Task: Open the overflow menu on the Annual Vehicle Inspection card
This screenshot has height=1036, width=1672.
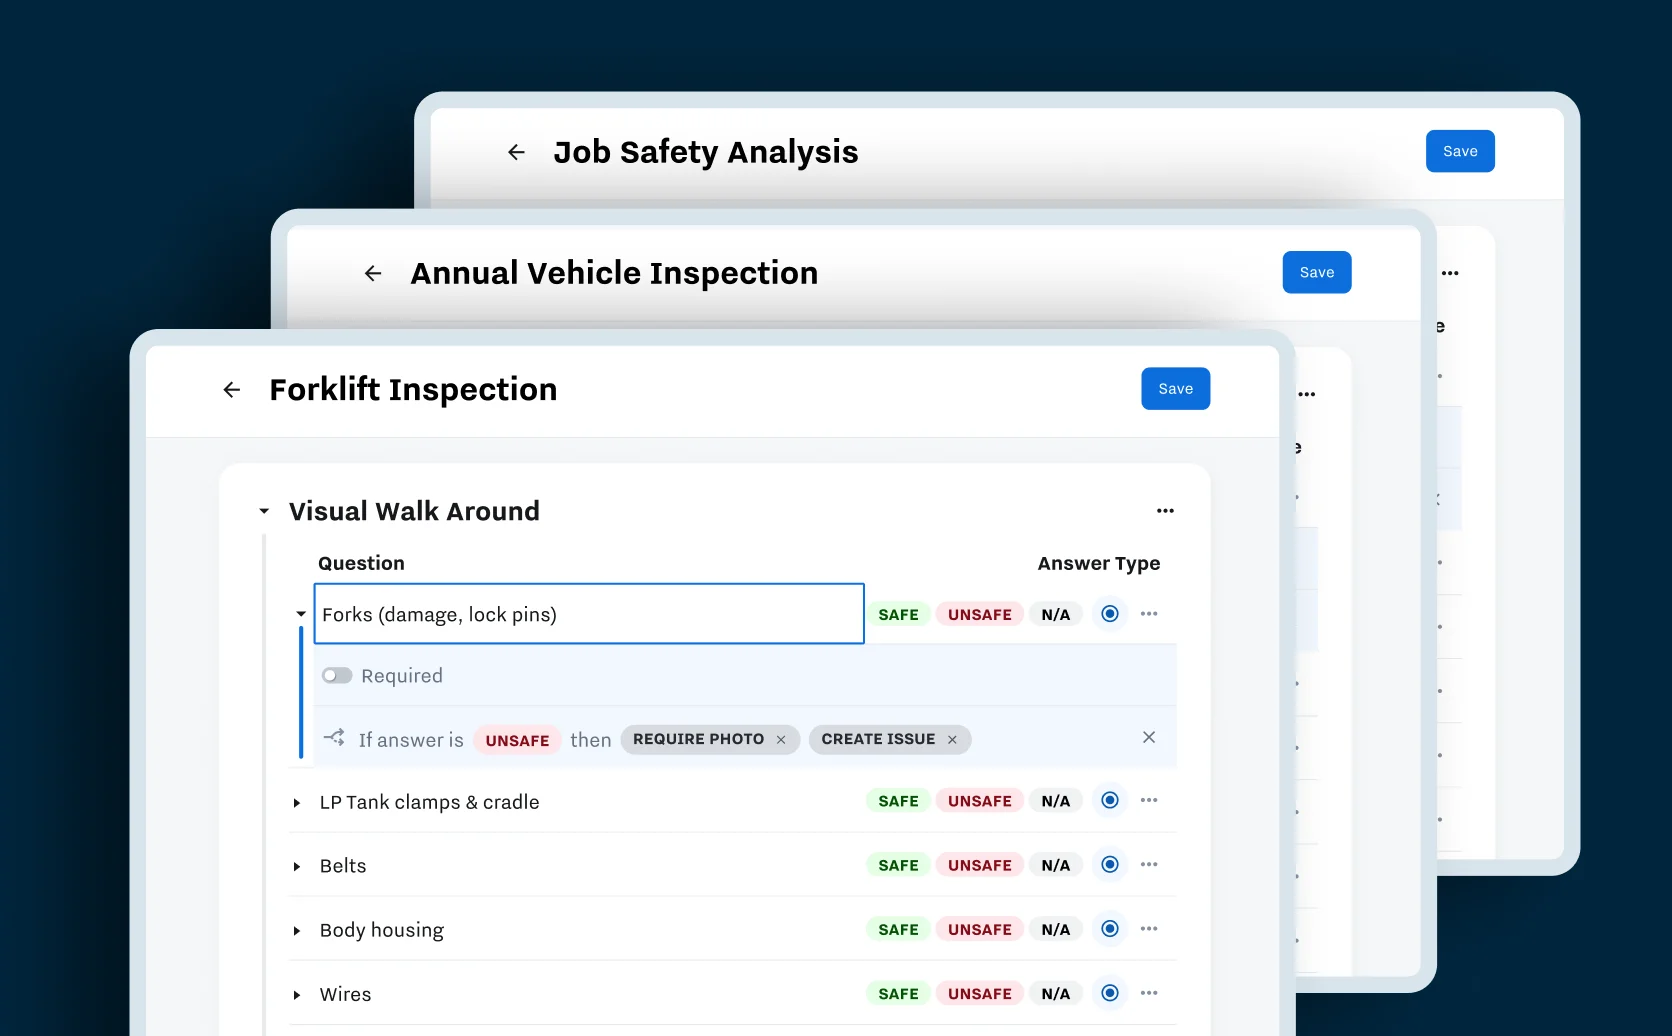Action: 1451,272
